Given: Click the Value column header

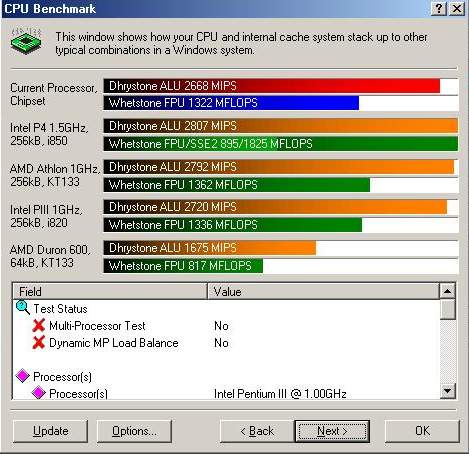Looking at the screenshot, I should point(323,291).
